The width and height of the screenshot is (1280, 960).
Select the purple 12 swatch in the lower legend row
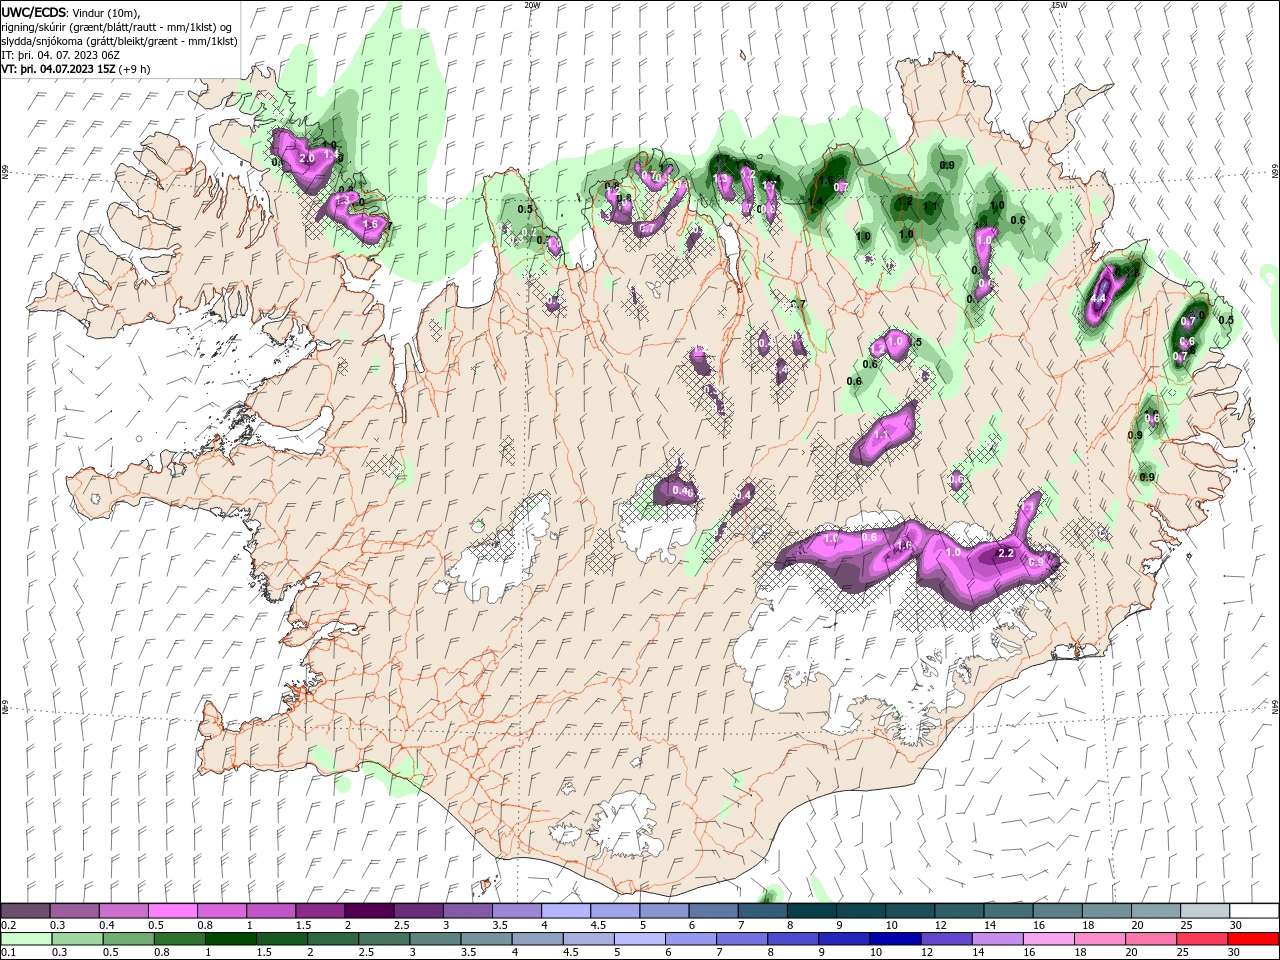point(945,939)
